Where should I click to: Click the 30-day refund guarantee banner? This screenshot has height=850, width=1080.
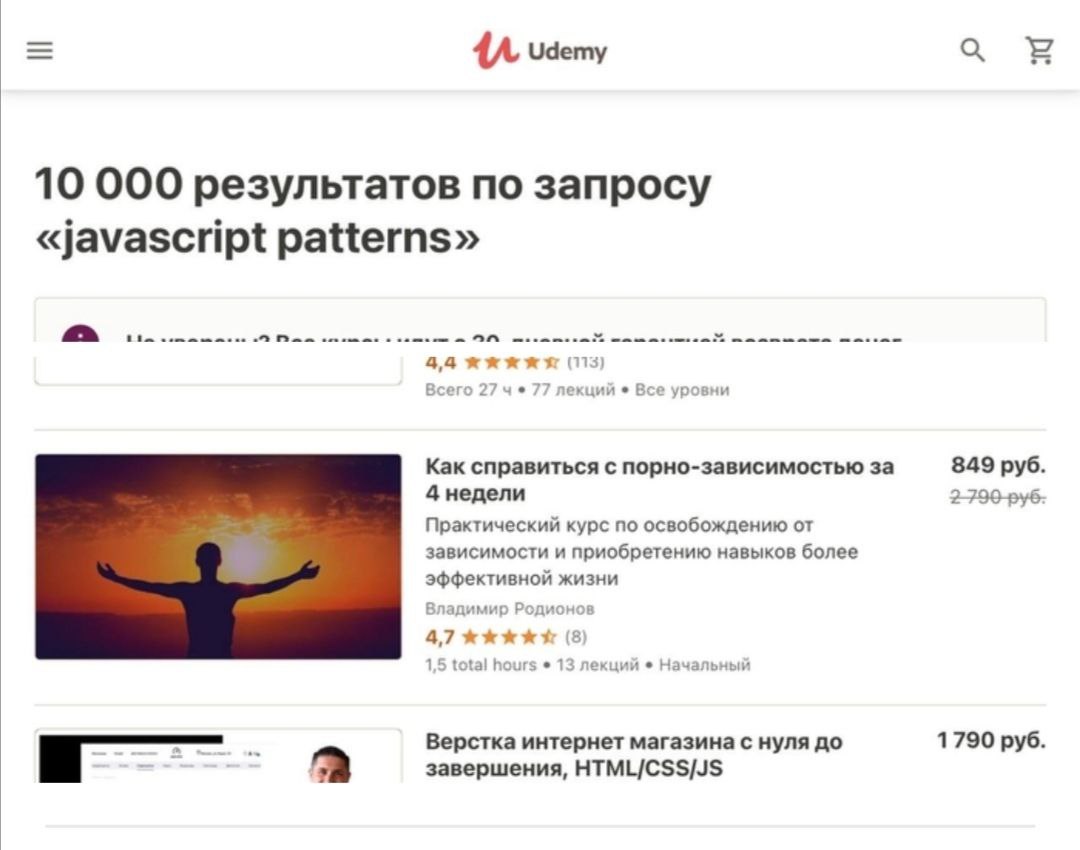pyautogui.click(x=540, y=320)
